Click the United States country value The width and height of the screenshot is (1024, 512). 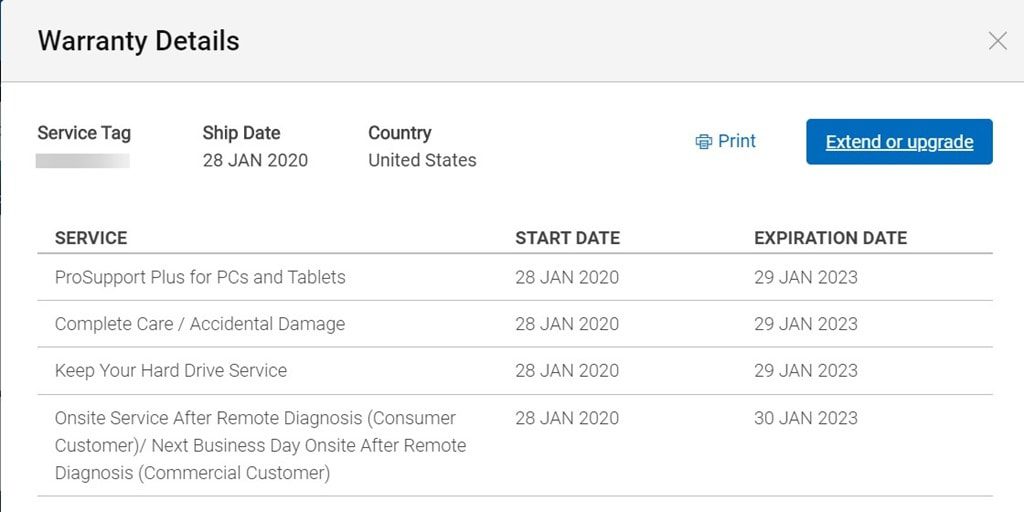[x=422, y=160]
